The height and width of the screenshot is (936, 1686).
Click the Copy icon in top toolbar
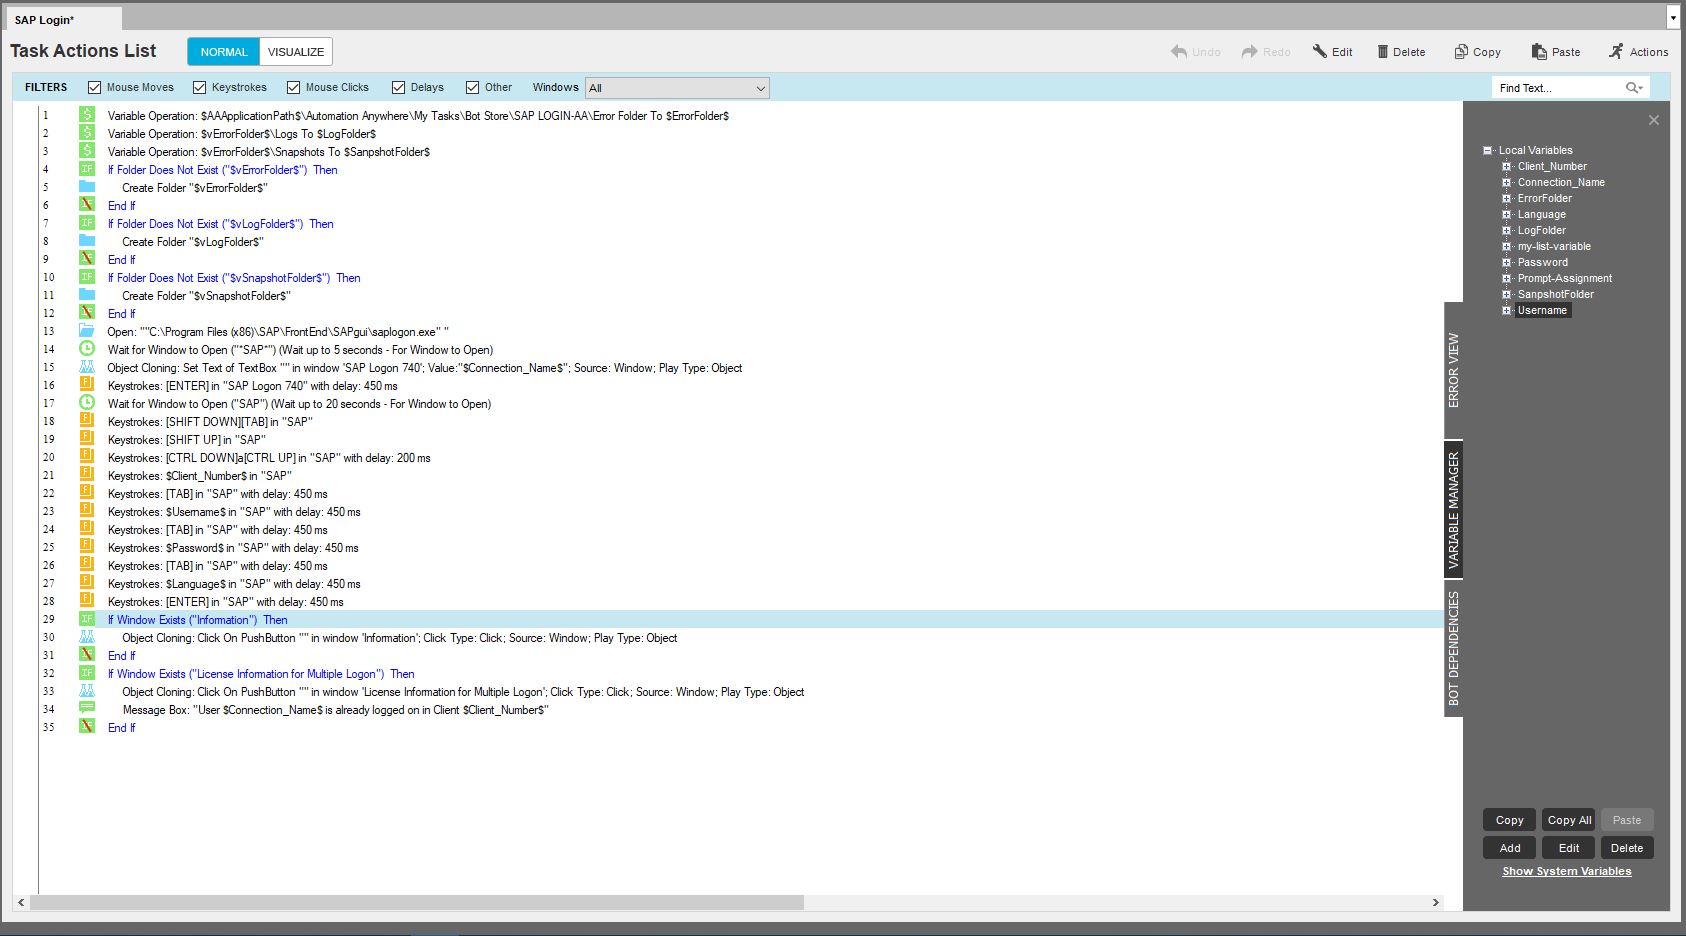(1461, 51)
